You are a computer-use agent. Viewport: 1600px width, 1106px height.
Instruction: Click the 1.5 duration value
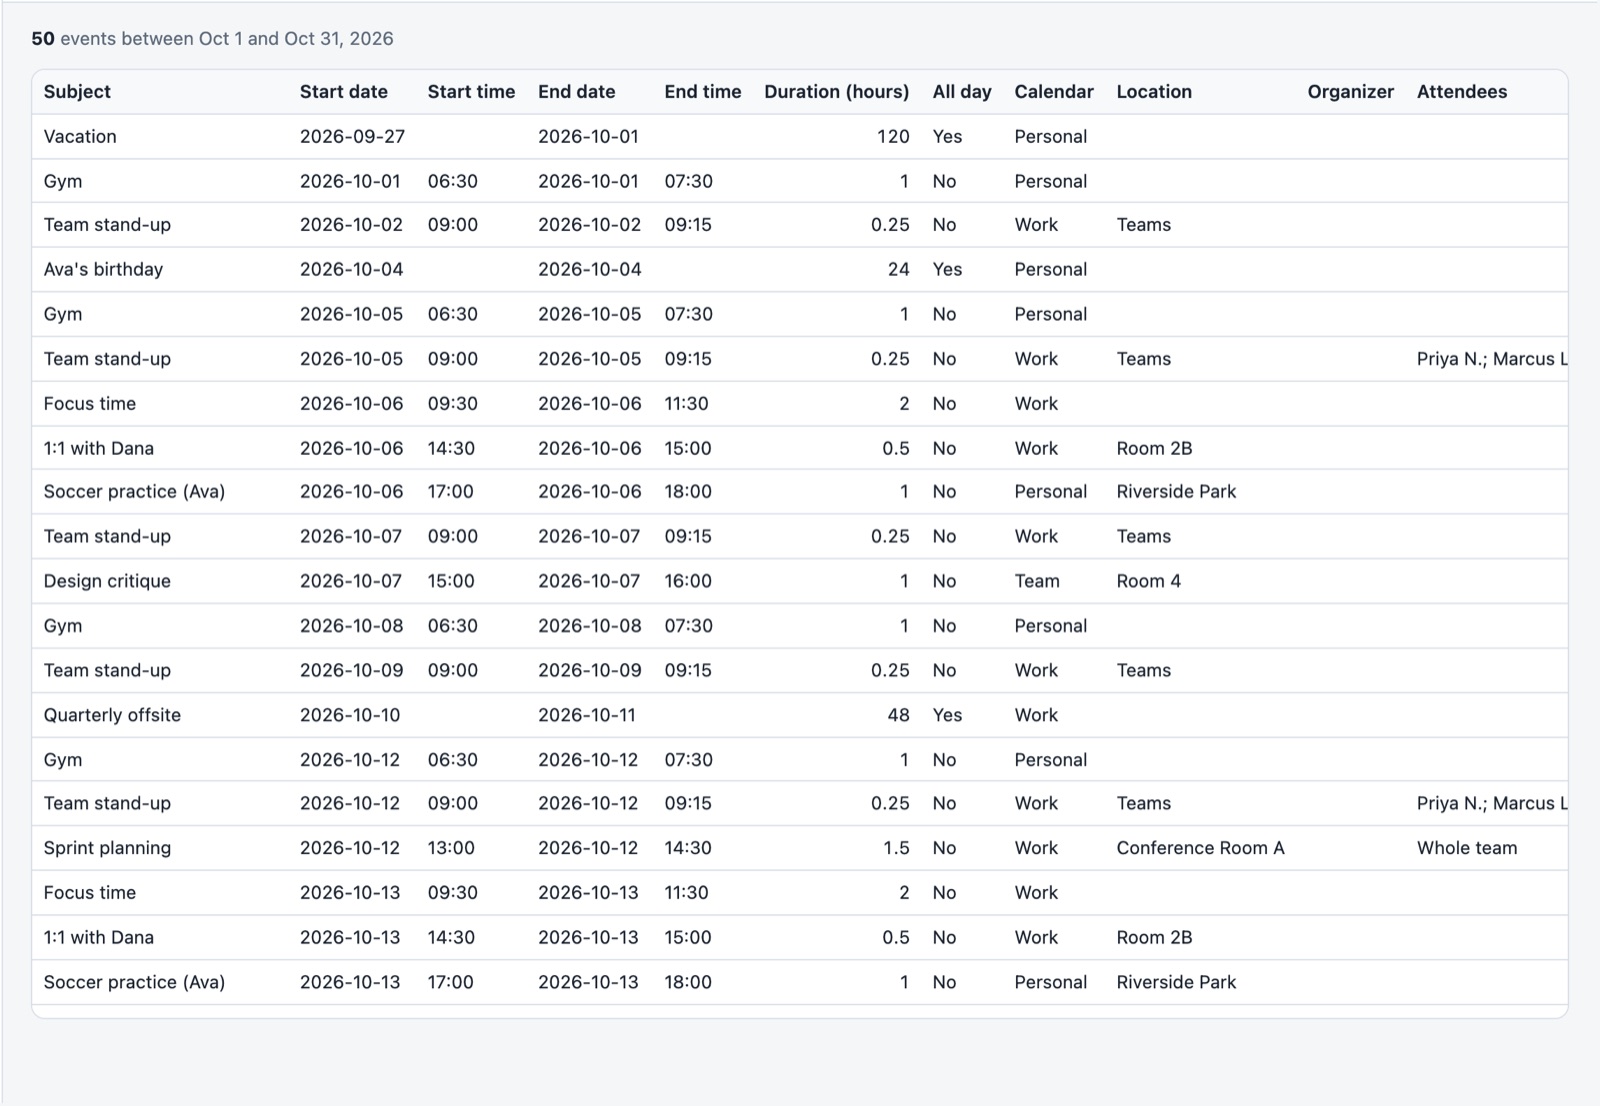point(896,849)
